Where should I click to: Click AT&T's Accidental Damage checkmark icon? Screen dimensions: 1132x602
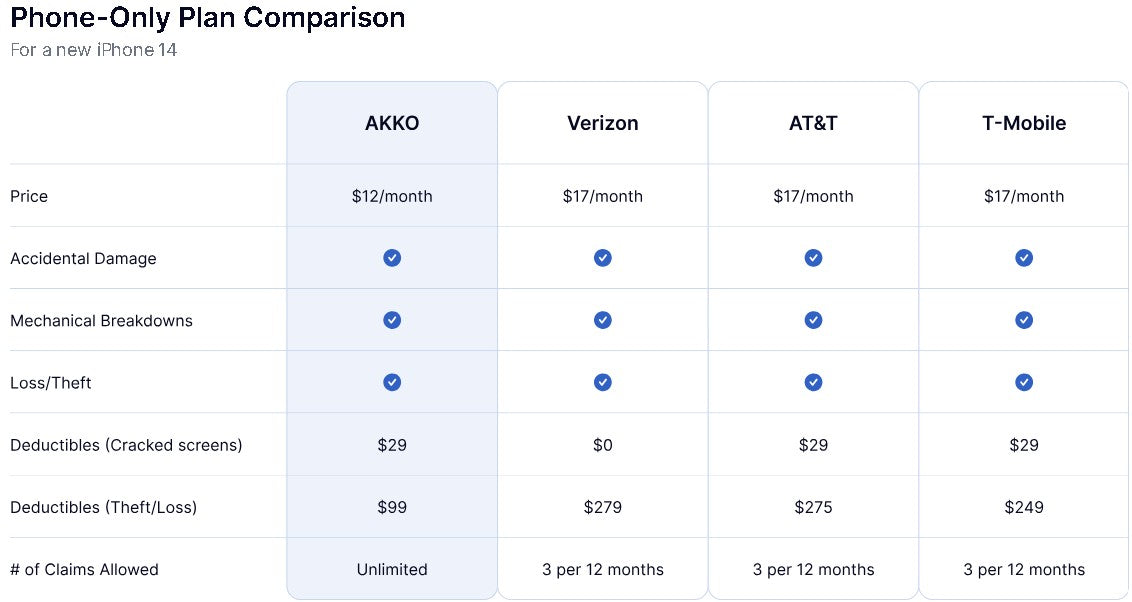[x=813, y=258]
